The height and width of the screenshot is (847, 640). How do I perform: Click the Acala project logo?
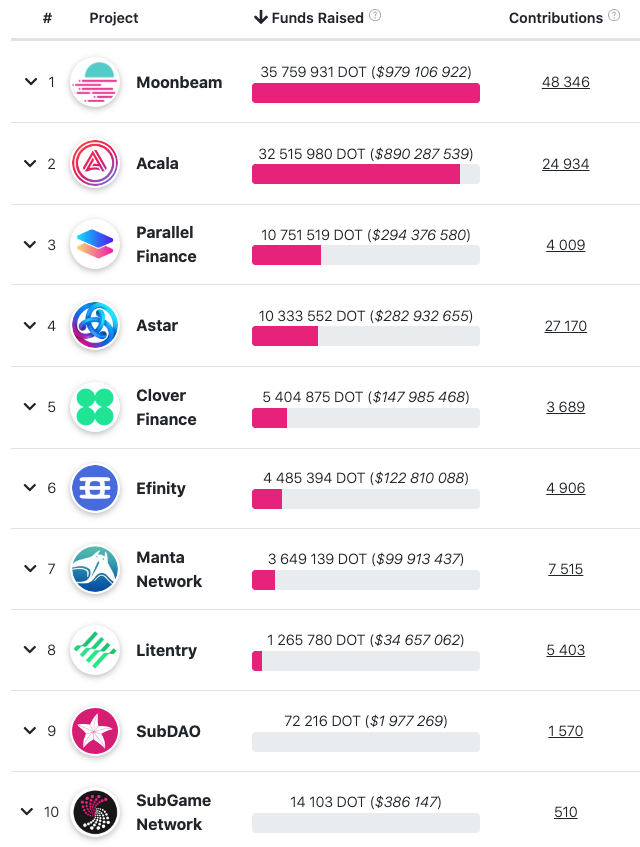point(95,163)
